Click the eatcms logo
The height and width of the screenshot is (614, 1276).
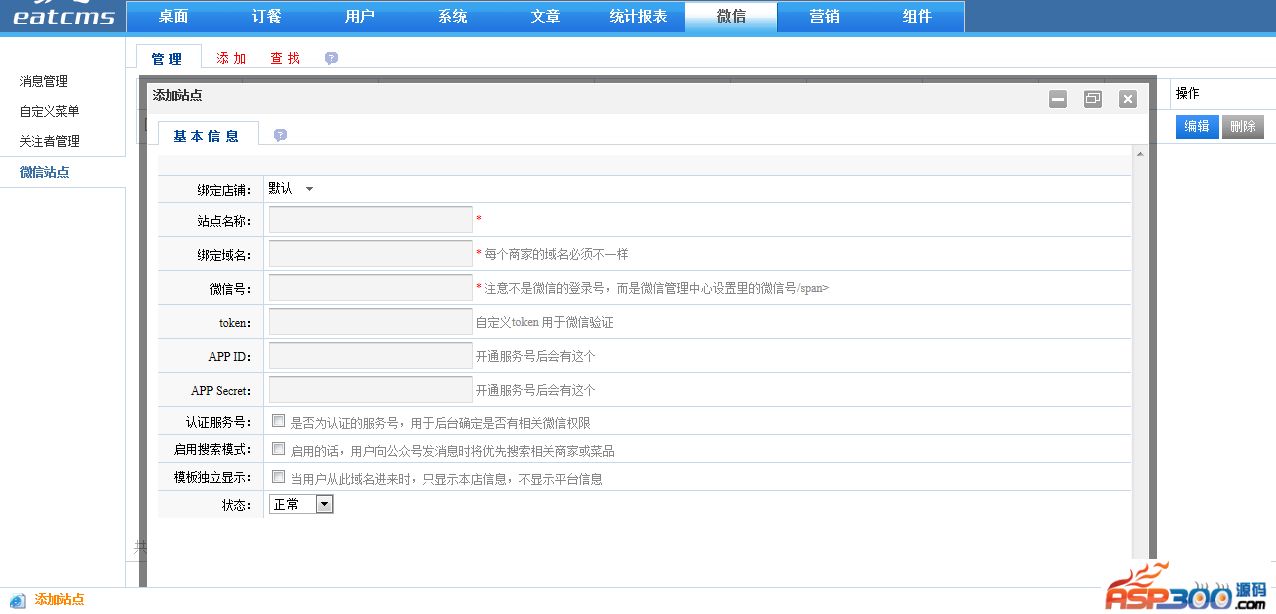tap(63, 15)
